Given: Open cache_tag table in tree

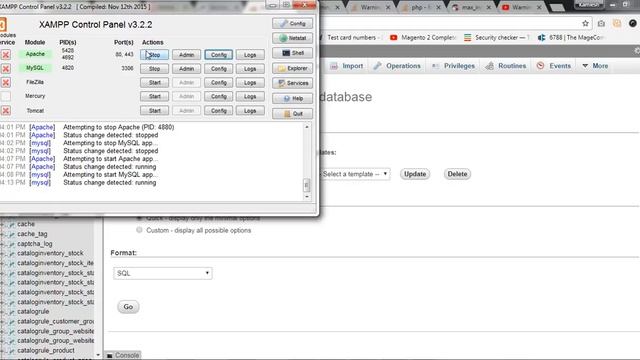Looking at the screenshot, I should click(x=32, y=234).
